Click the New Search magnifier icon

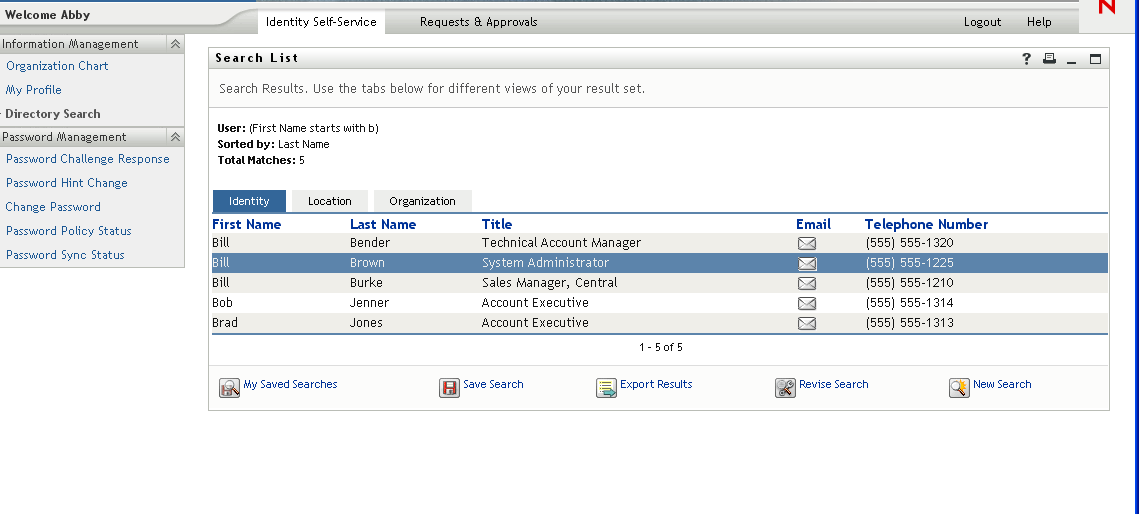click(959, 388)
